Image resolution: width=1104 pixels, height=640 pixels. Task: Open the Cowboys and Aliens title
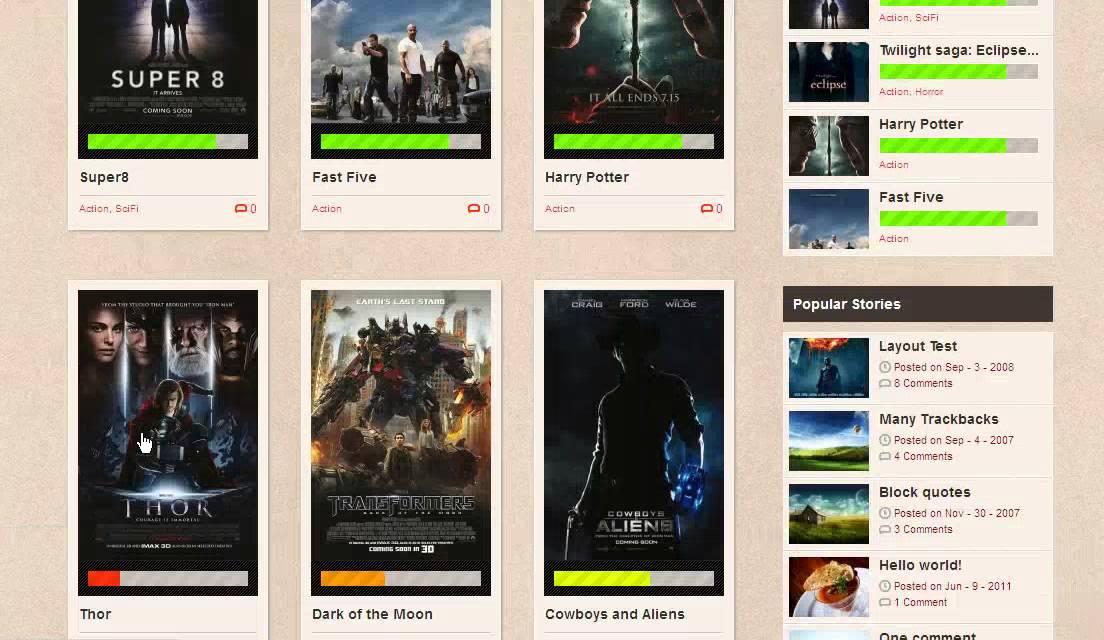[x=615, y=614]
